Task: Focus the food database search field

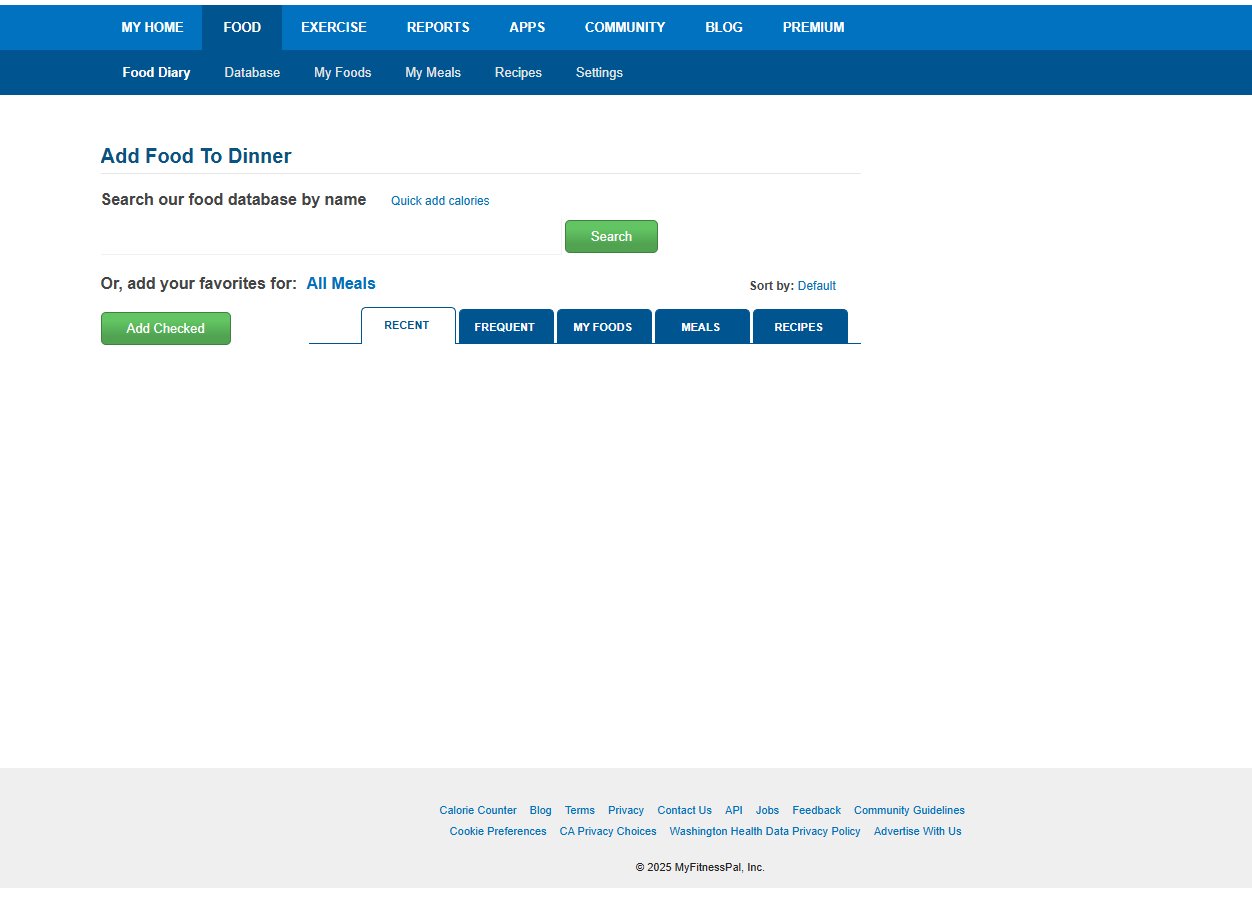Action: [331, 238]
